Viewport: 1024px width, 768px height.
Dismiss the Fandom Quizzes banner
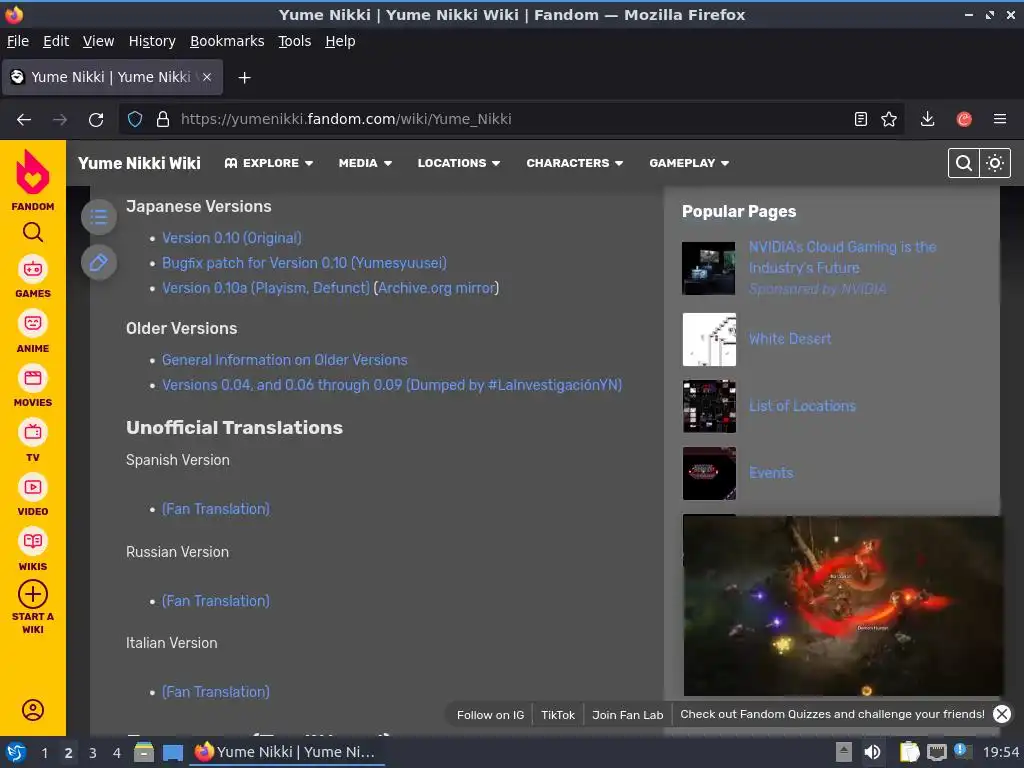coord(1002,714)
